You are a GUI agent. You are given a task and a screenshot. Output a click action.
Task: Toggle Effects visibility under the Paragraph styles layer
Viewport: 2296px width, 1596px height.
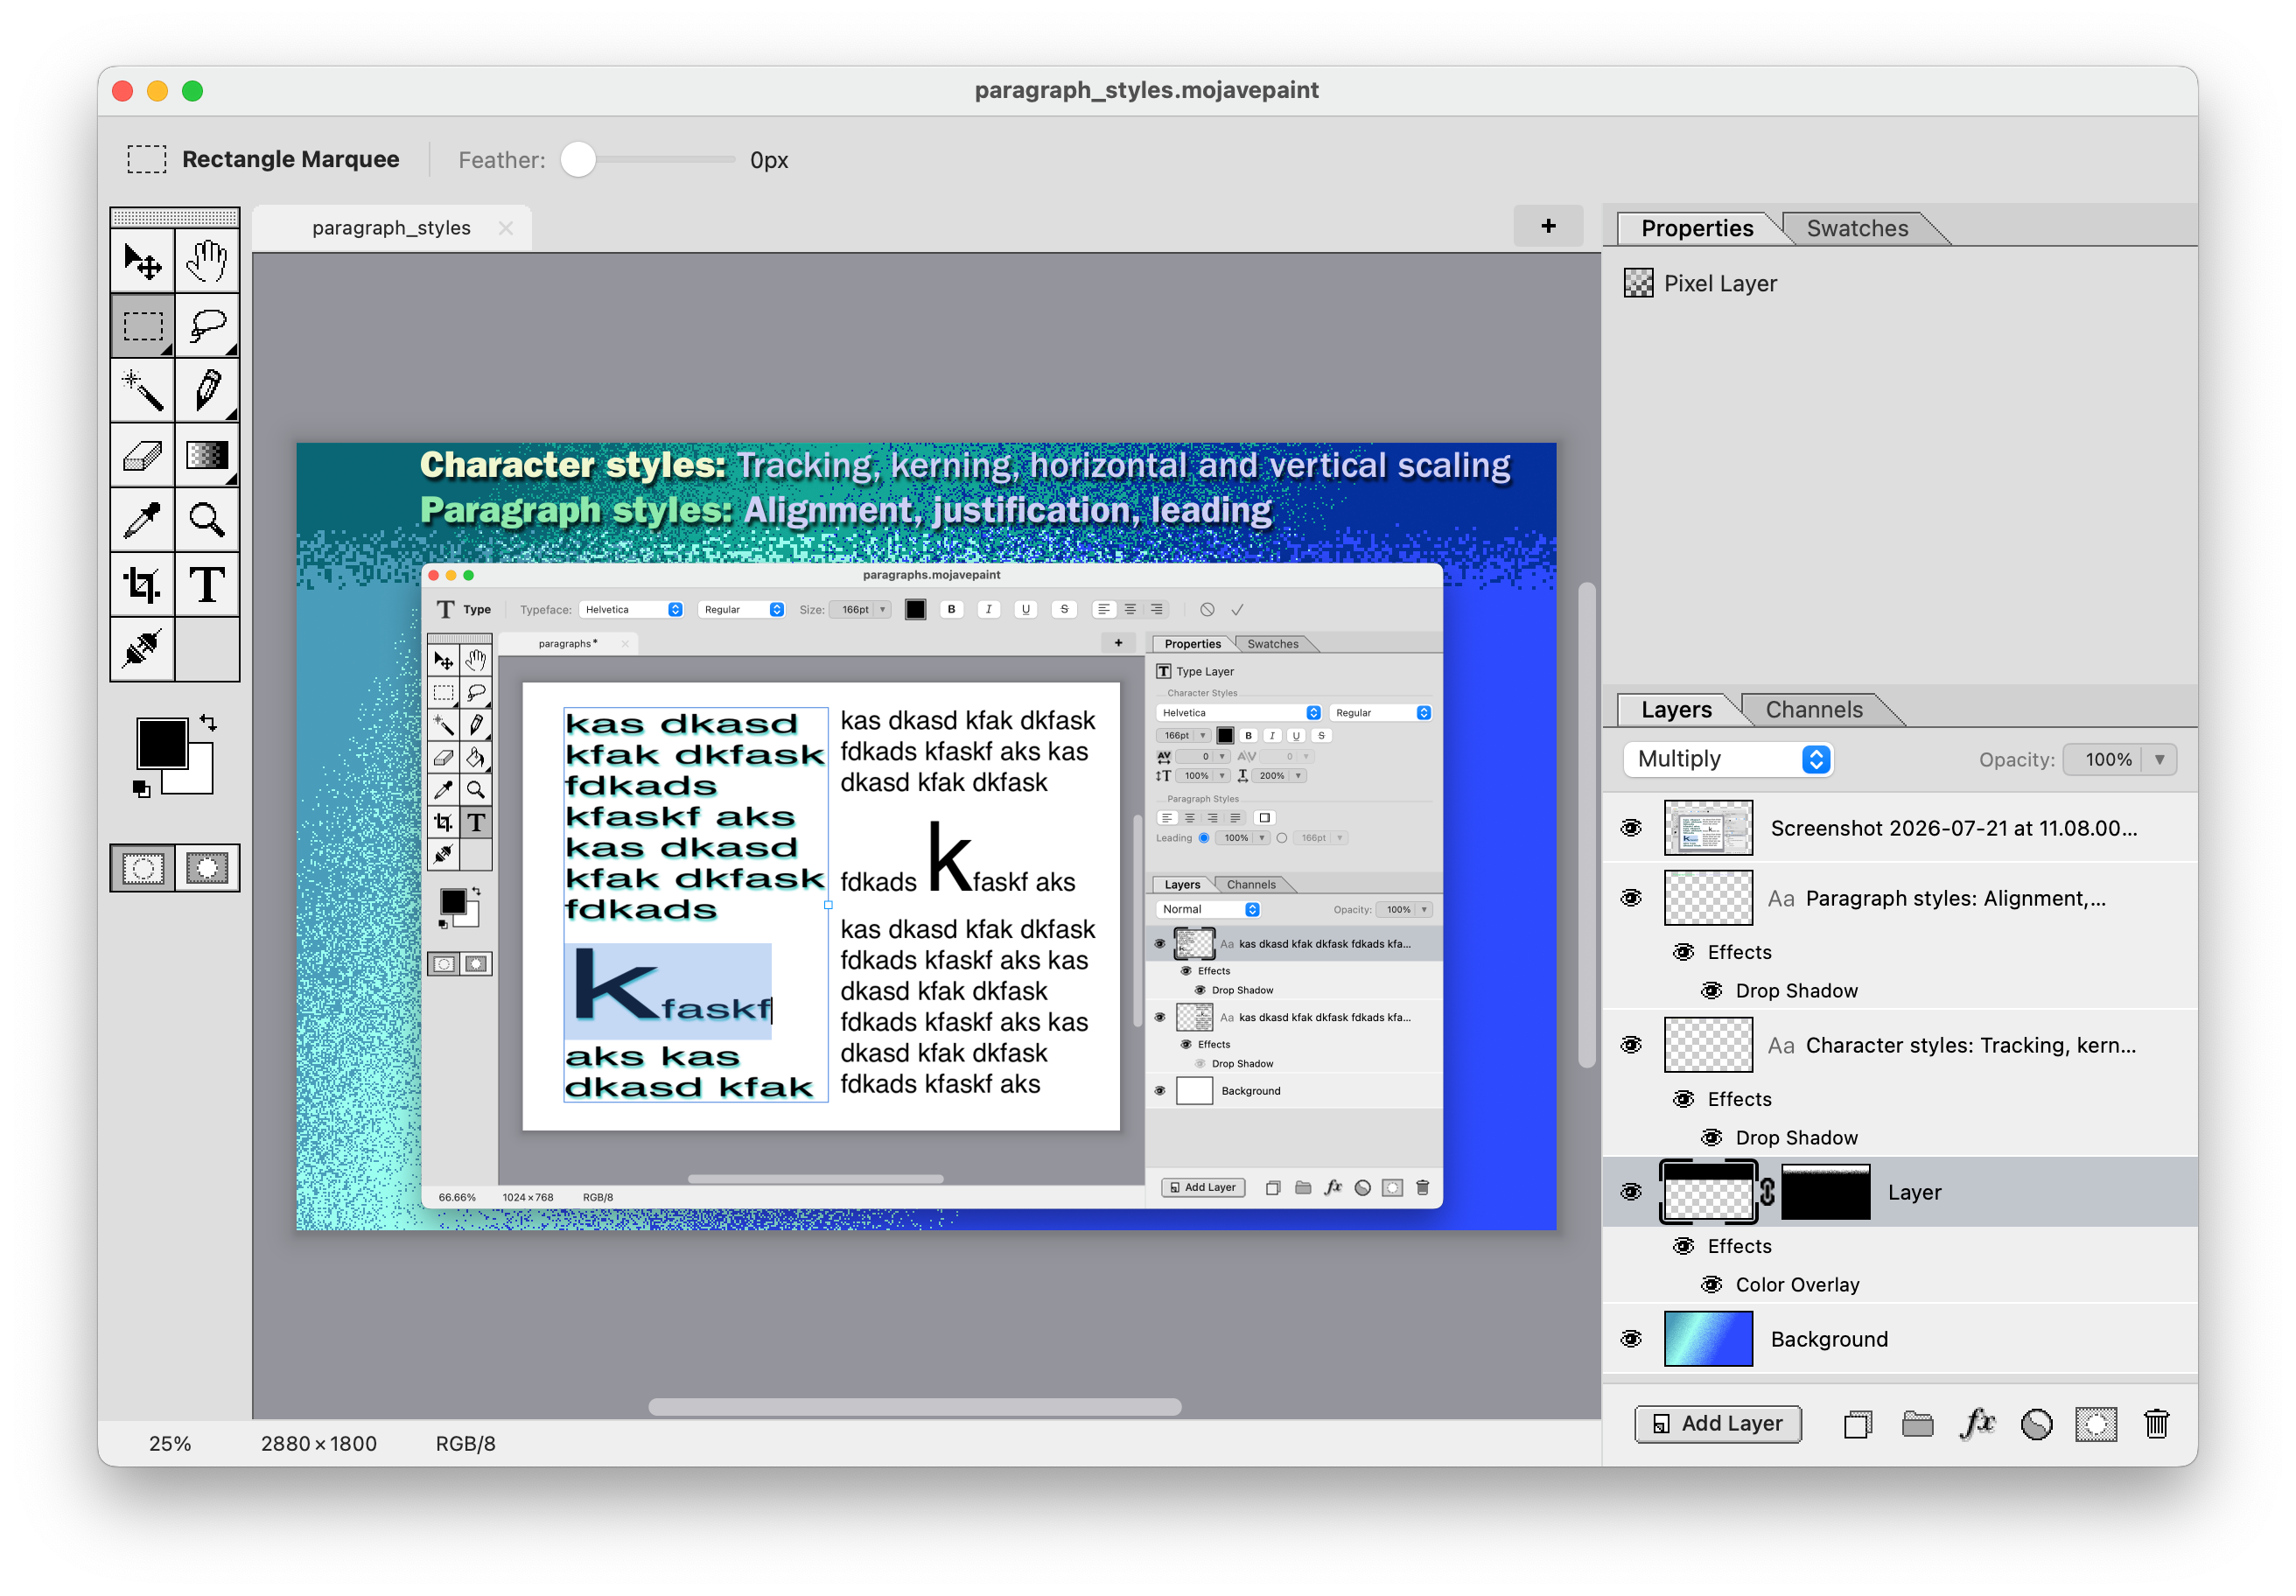click(1684, 952)
